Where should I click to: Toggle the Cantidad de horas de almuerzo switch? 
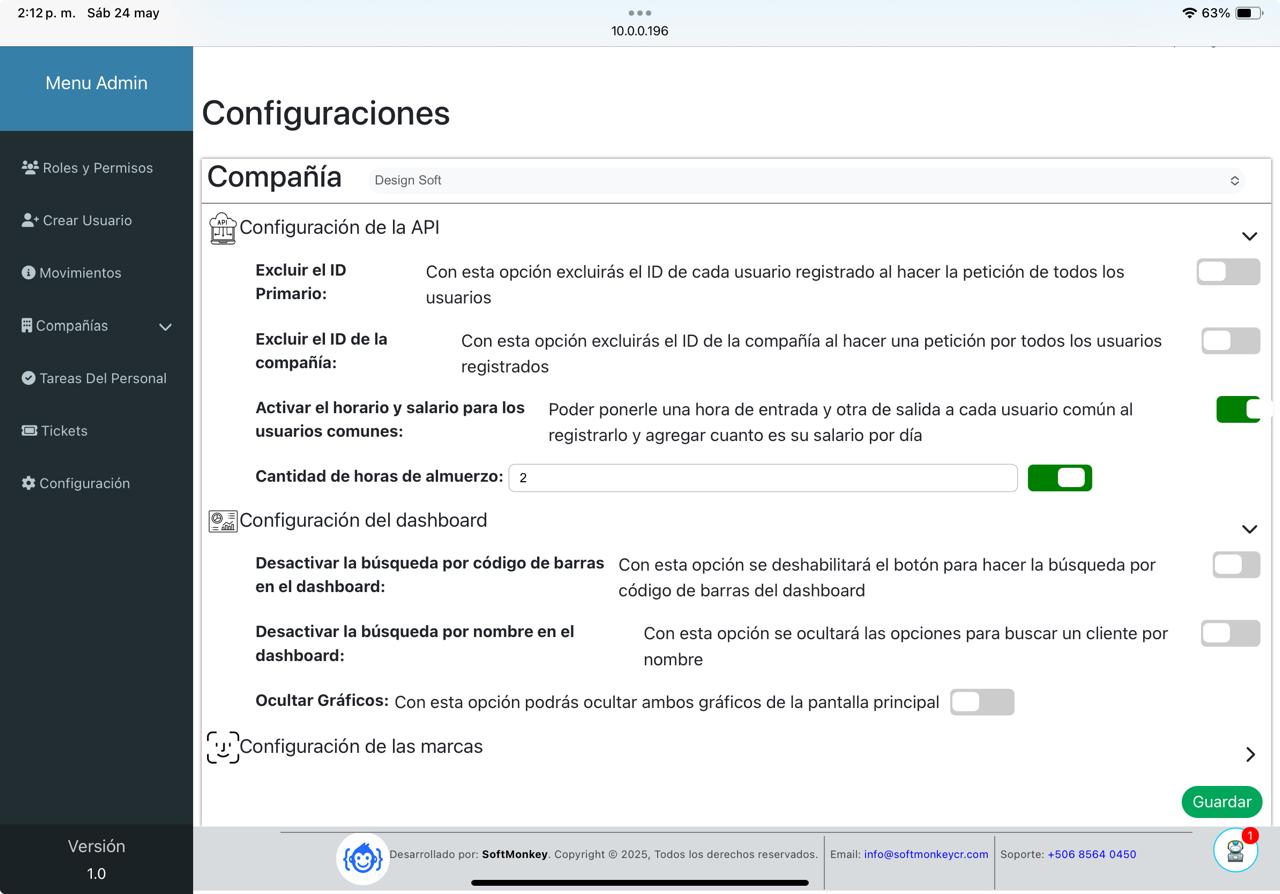(1060, 478)
